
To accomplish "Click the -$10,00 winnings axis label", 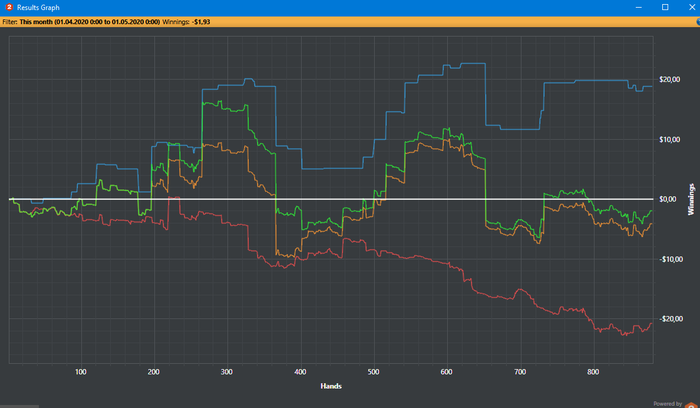I will pyautogui.click(x=671, y=259).
